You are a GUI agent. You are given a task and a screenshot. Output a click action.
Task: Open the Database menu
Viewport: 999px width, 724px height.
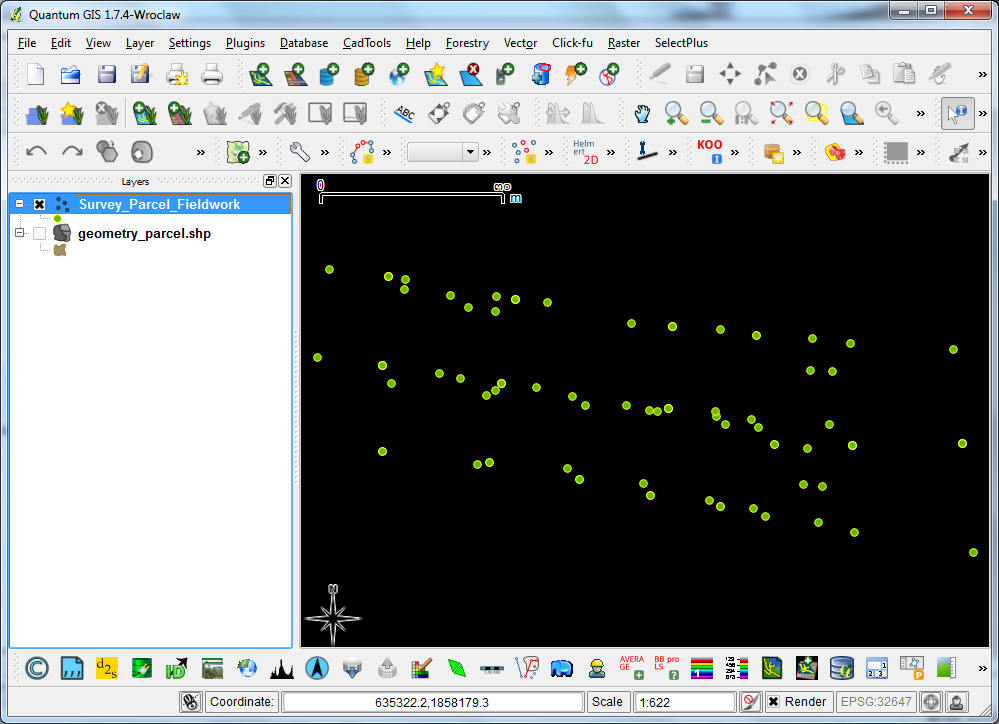click(304, 43)
